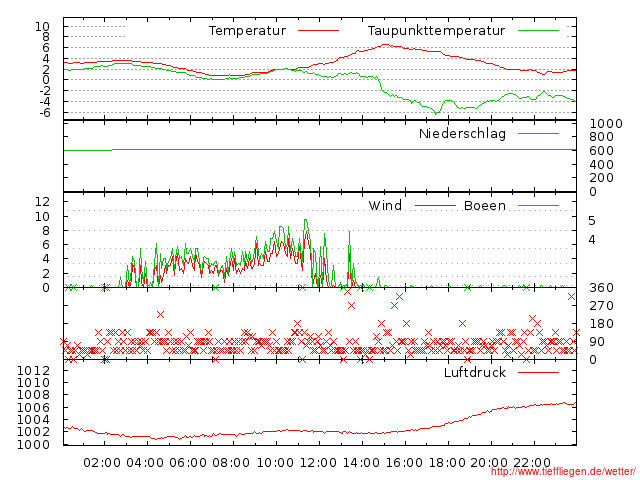The image size is (640, 480).
Task: Click the 14:00 time axis label
Action: pyautogui.click(x=361, y=463)
